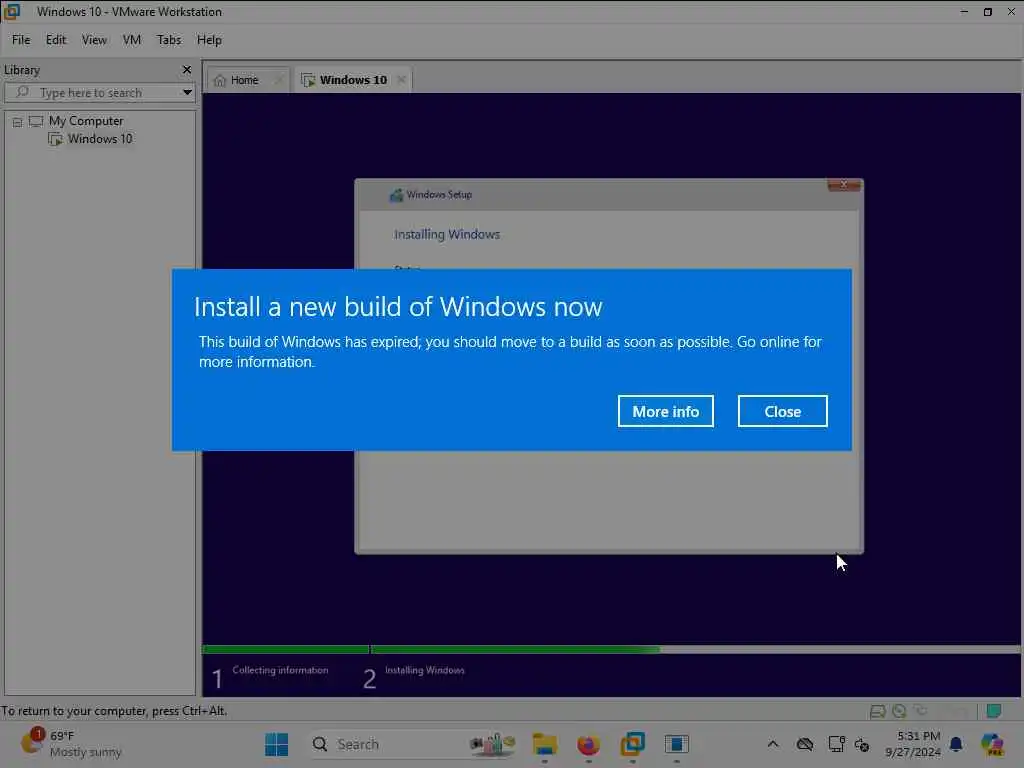Viewport: 1024px width, 768px height.
Task: Click the VMware Workstation taskbar icon
Action: tap(632, 744)
